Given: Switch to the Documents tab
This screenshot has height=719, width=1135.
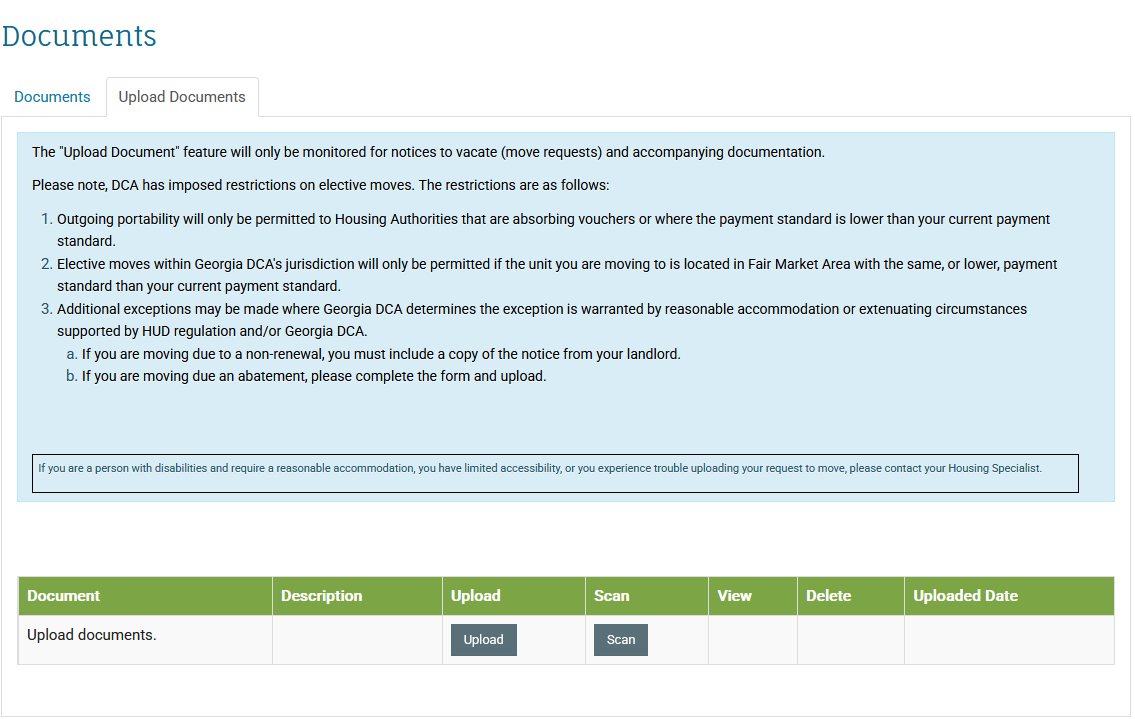Looking at the screenshot, I should point(52,97).
